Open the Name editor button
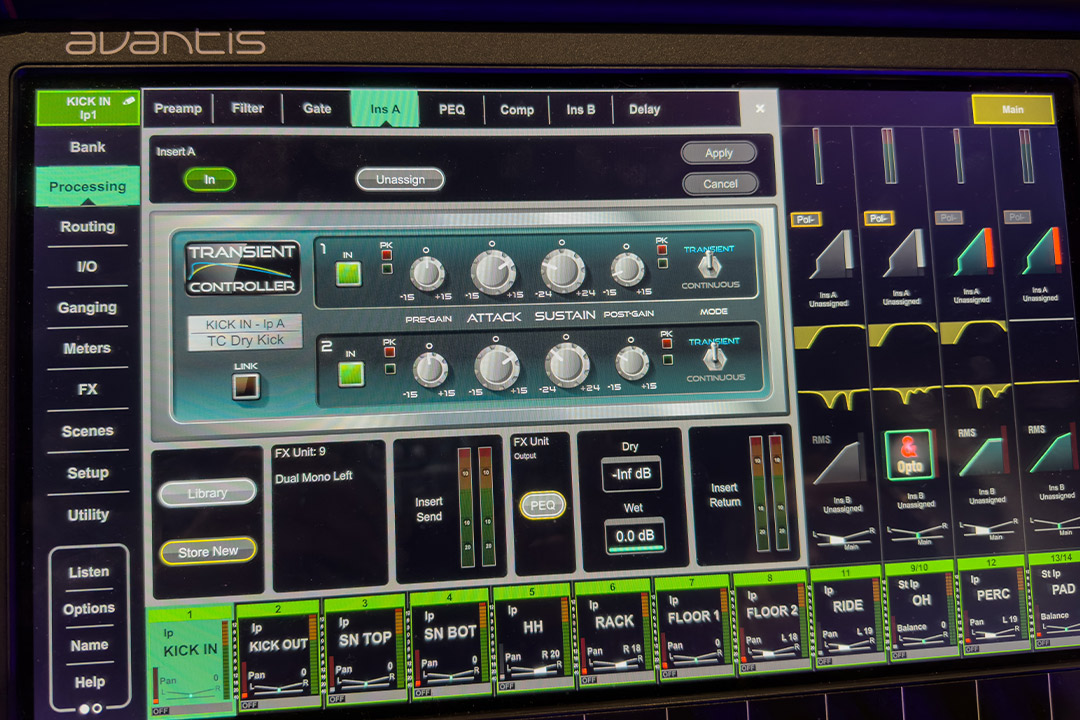Viewport: 1080px width, 720px height. tap(89, 645)
